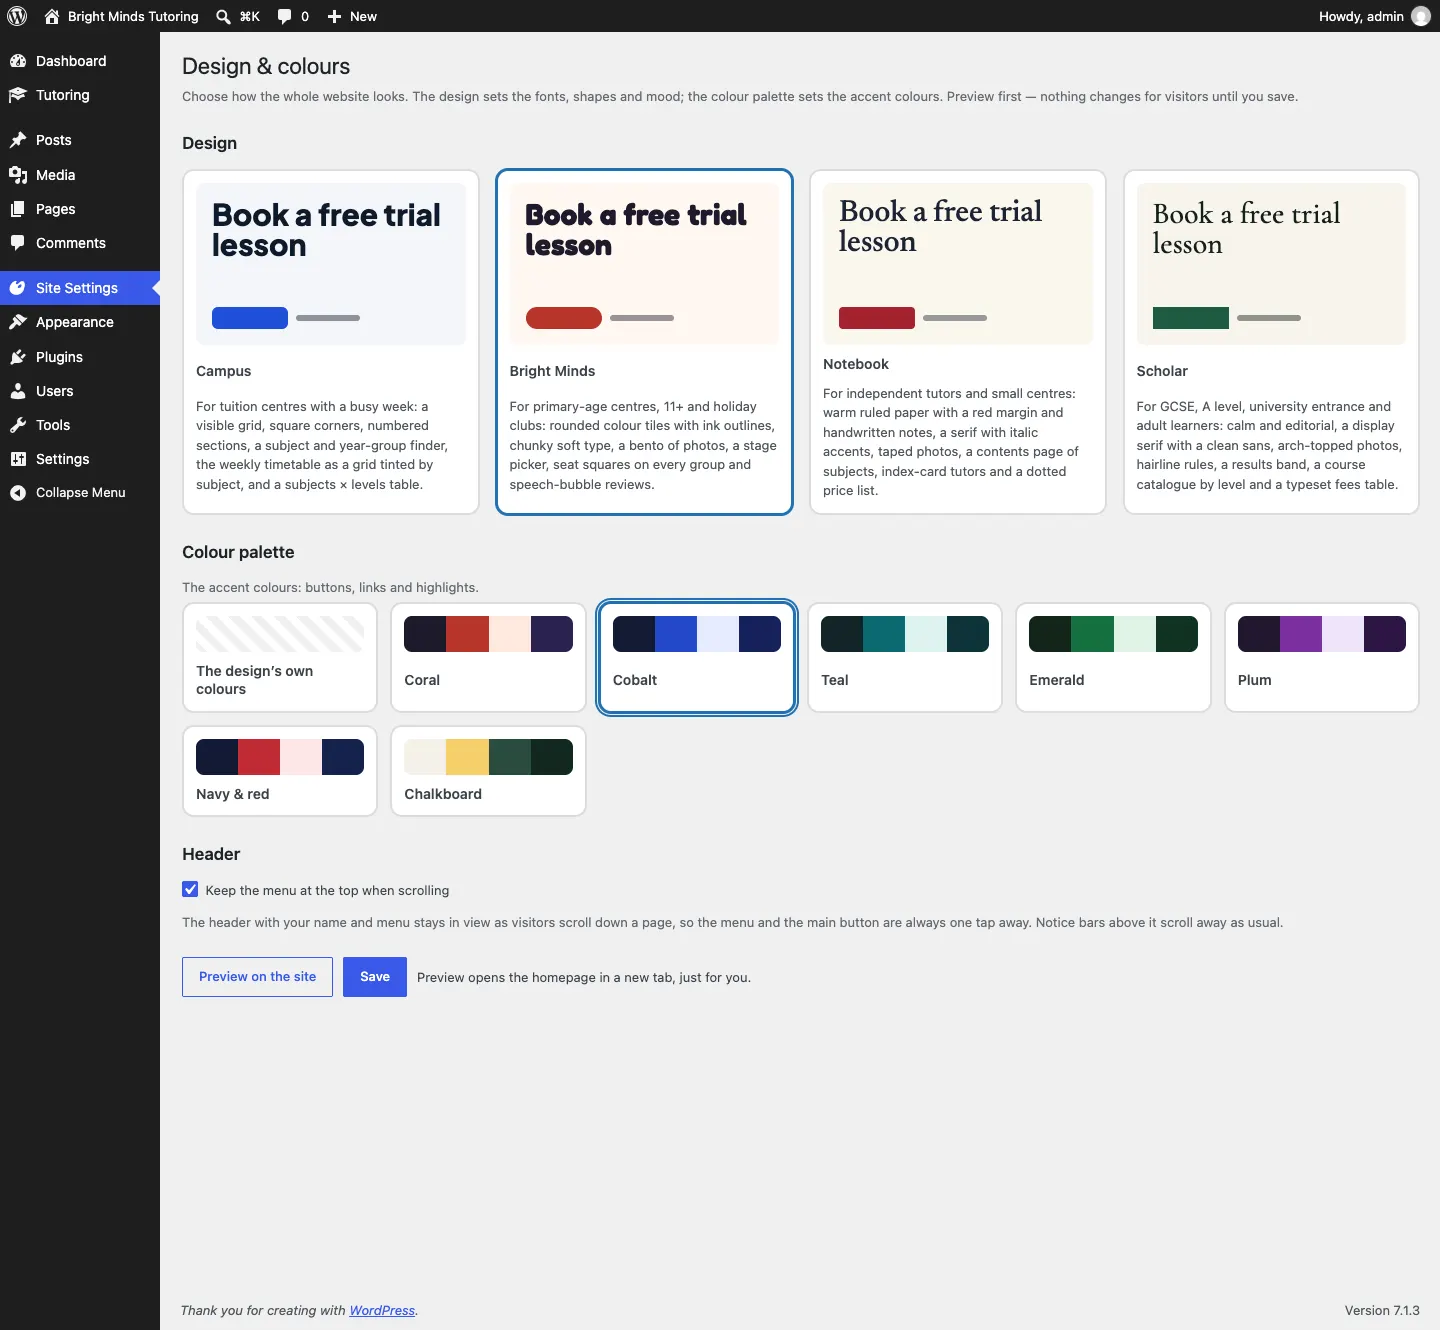
Task: Choose the Scholar design card
Action: [1271, 342]
